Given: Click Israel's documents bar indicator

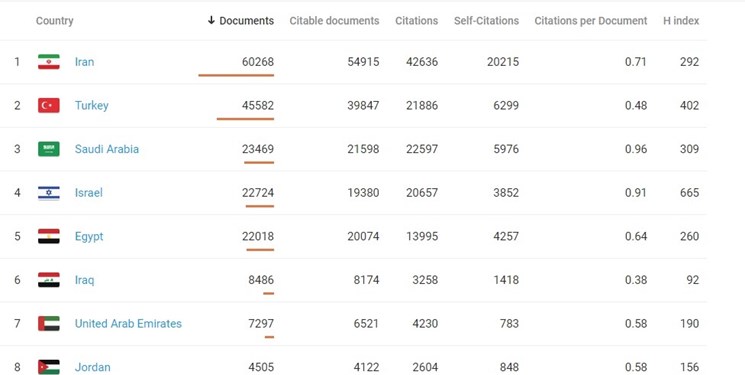Looking at the screenshot, I should [x=260, y=206].
